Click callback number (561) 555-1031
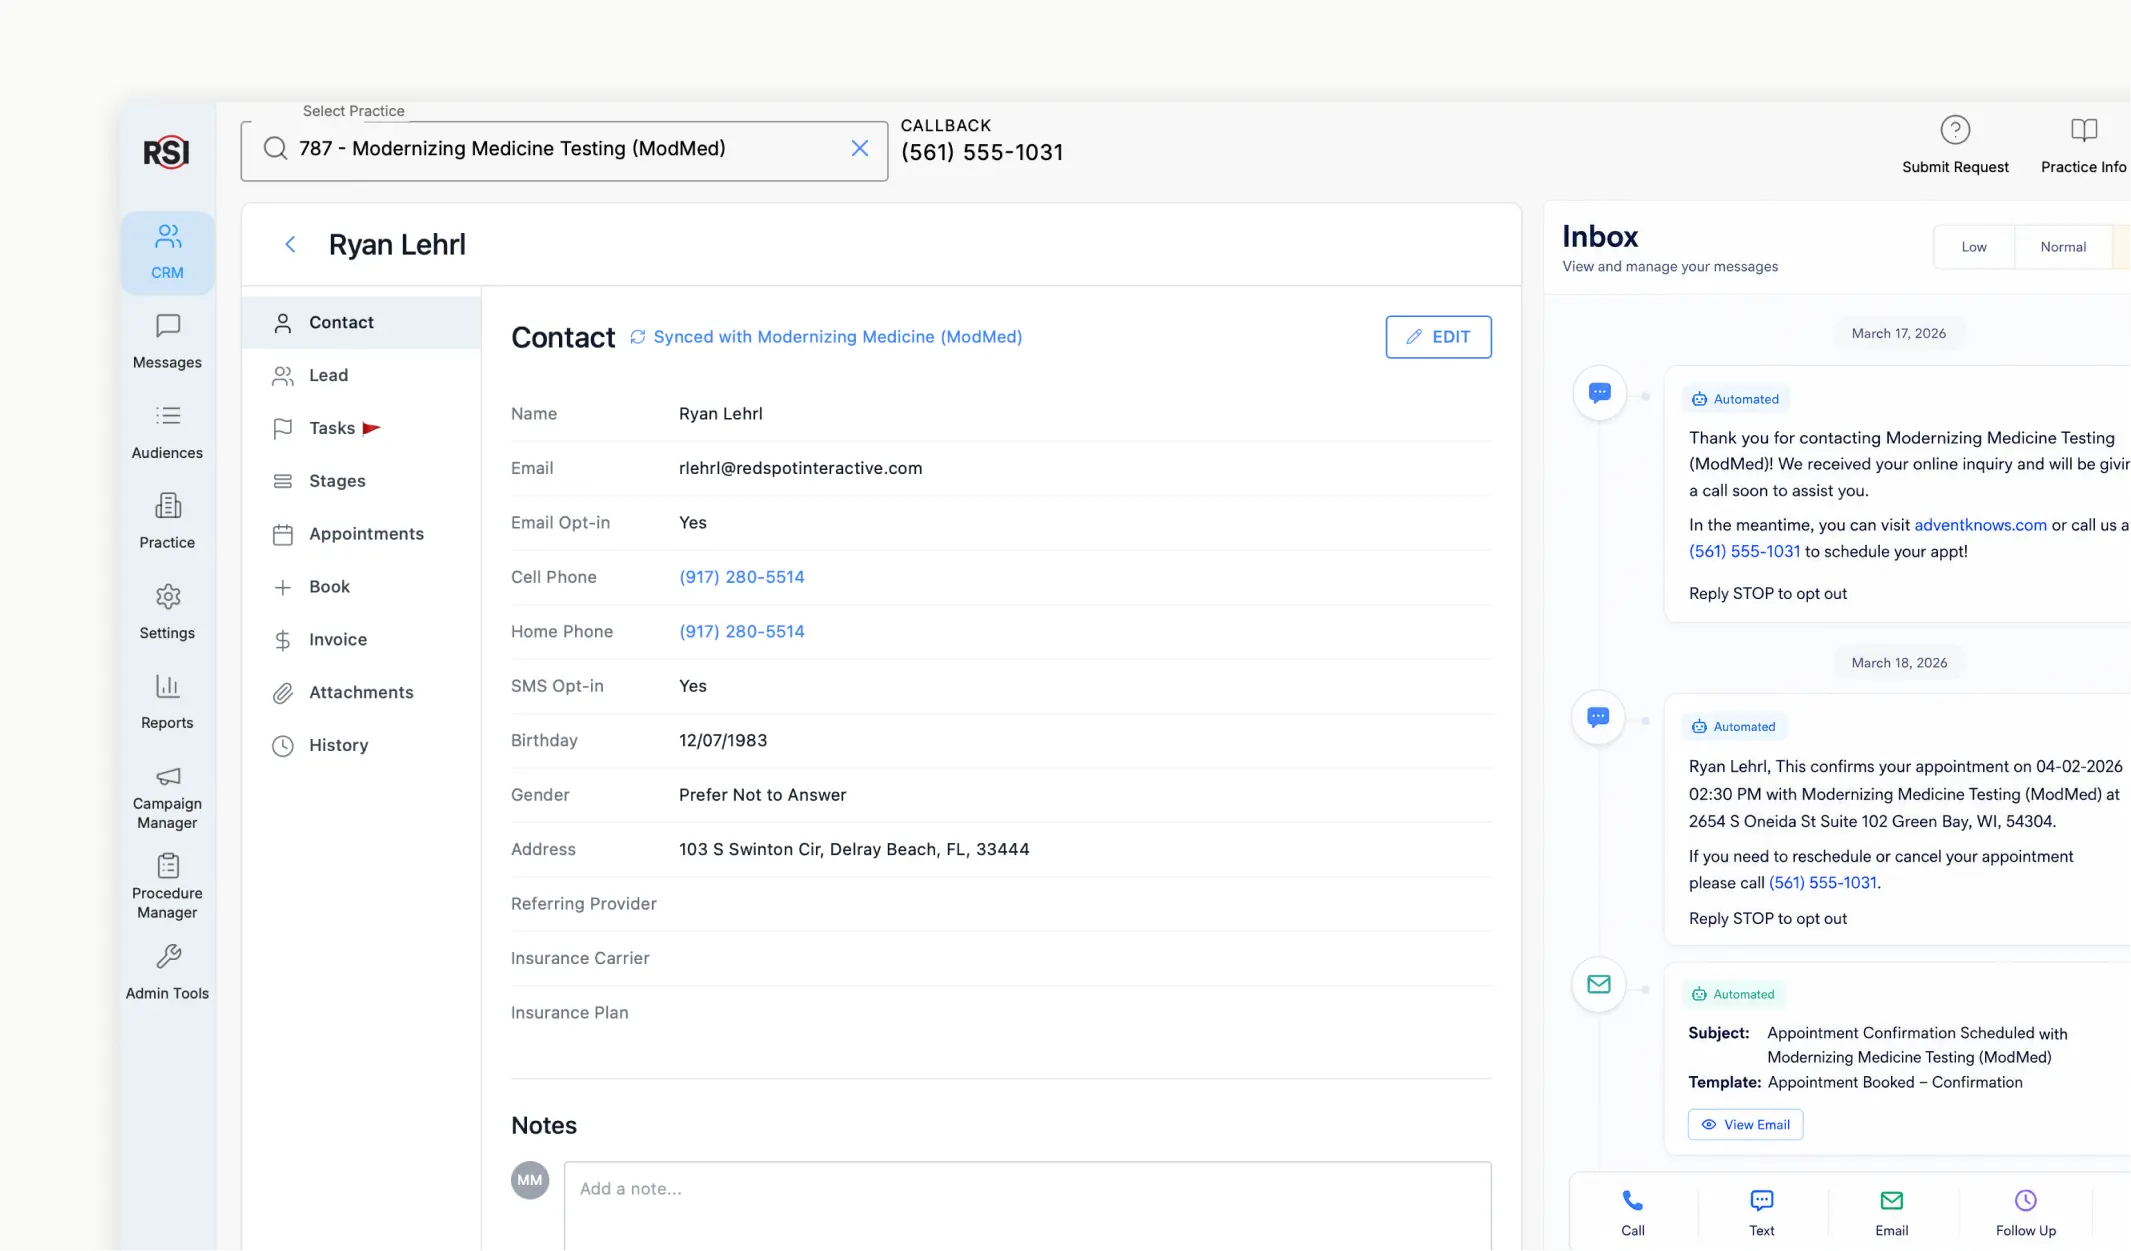 click(x=982, y=153)
